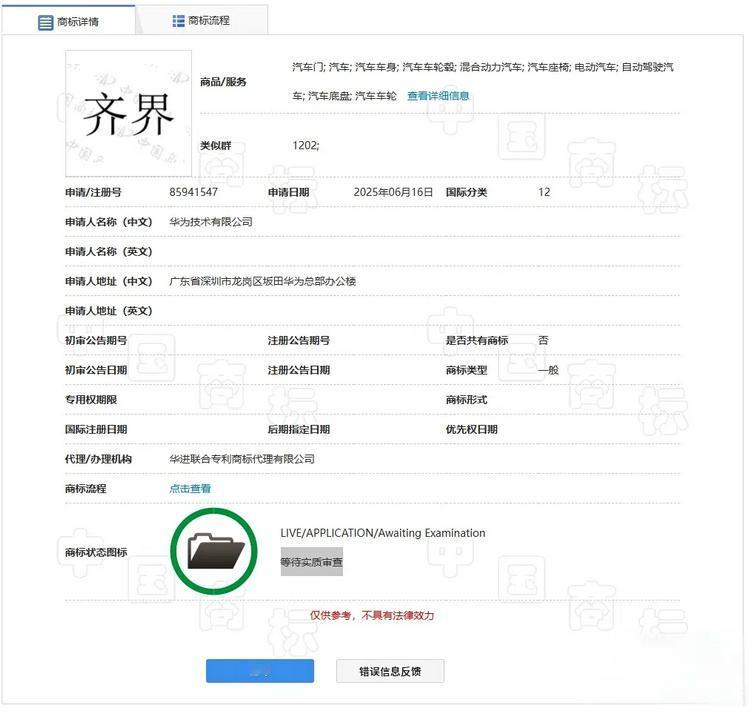752x712 pixels.
Task: Click the 代理/办理机构 label
Action: [99, 459]
